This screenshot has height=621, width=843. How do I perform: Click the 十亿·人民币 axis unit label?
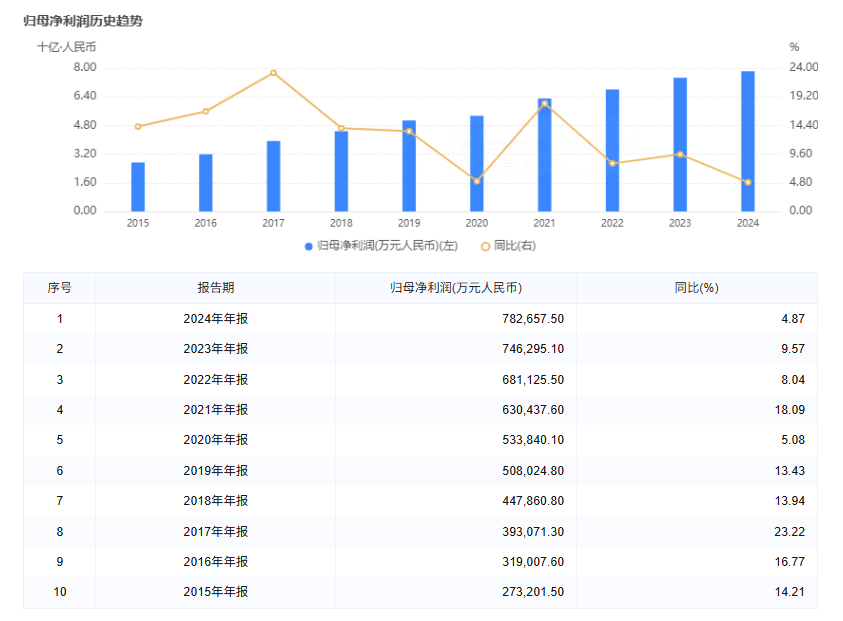(x=66, y=47)
